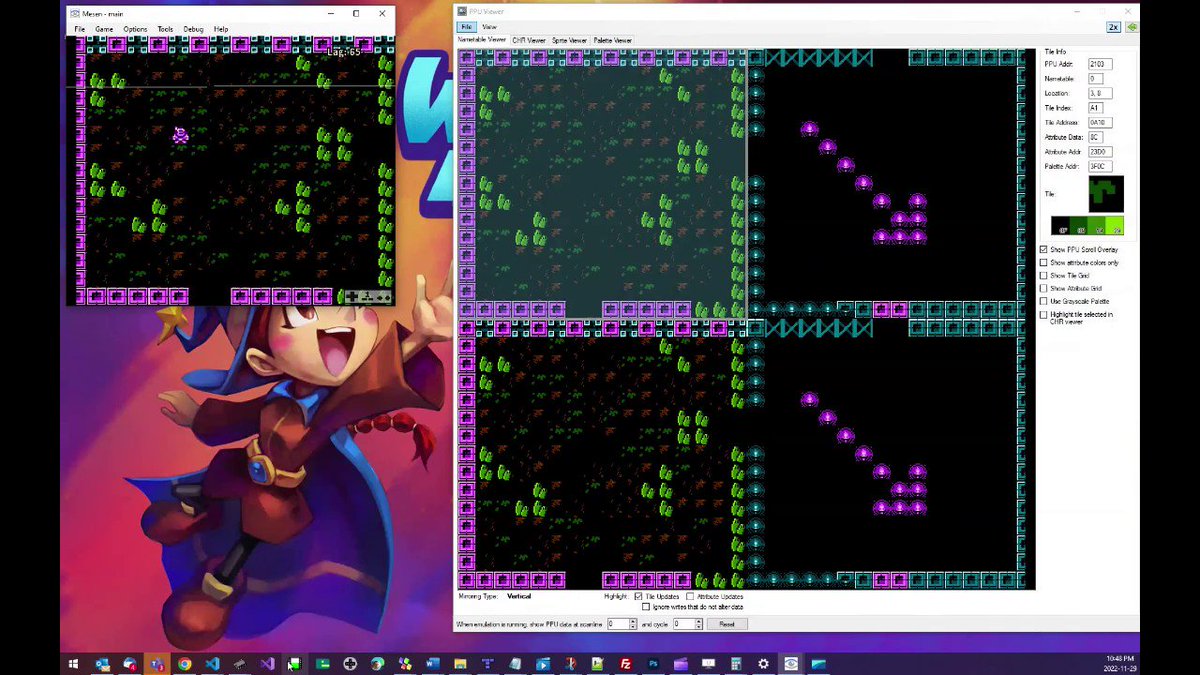Open purple Visual Studio from the taskbar
The height and width of the screenshot is (675, 1200).
[267, 663]
